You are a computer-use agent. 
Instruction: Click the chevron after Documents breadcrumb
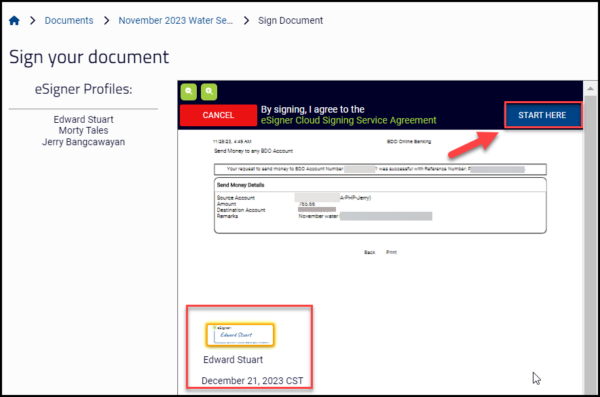(x=106, y=20)
